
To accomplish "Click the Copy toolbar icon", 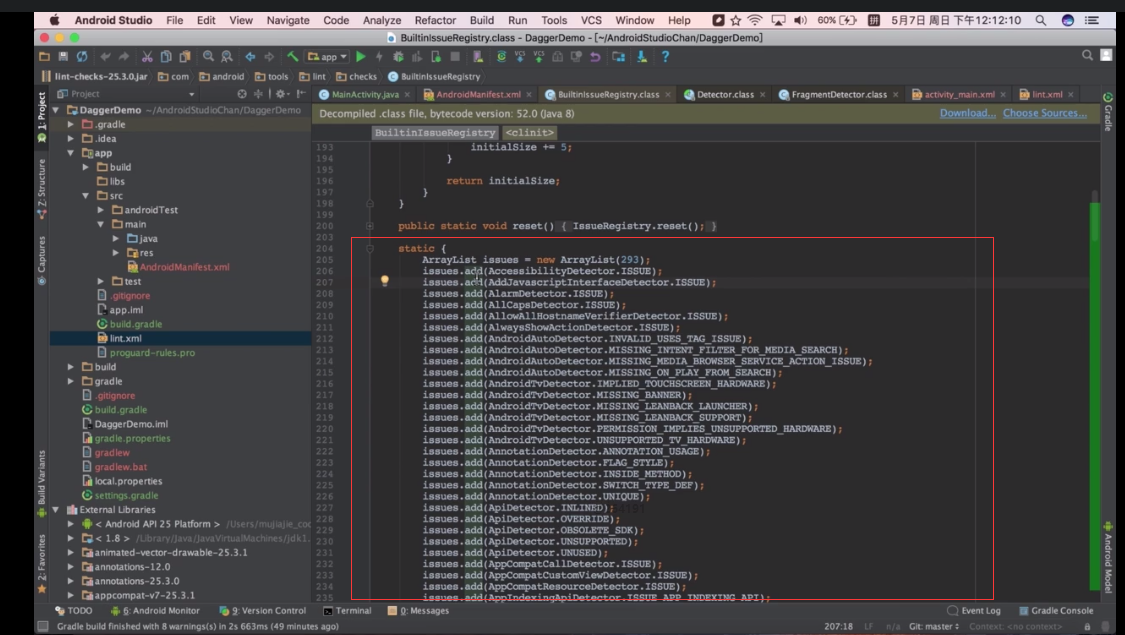I will (x=166, y=57).
